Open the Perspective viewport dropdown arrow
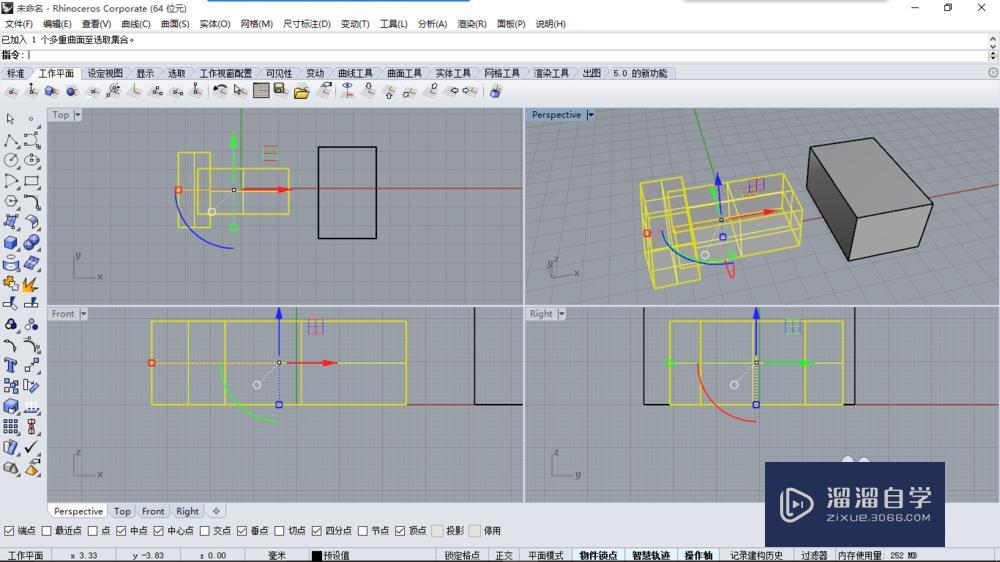This screenshot has width=1000, height=562. [x=591, y=115]
